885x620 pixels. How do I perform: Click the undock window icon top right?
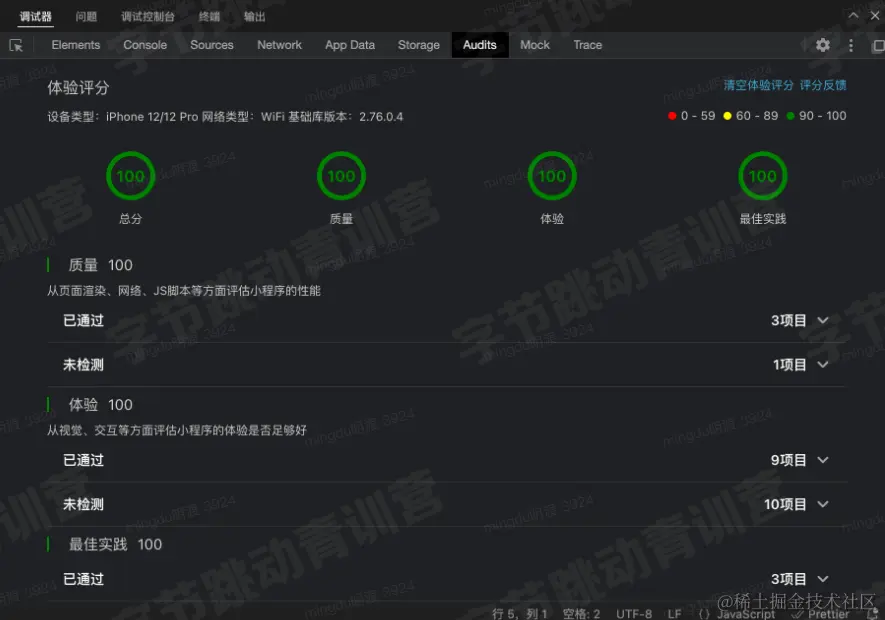tap(877, 45)
